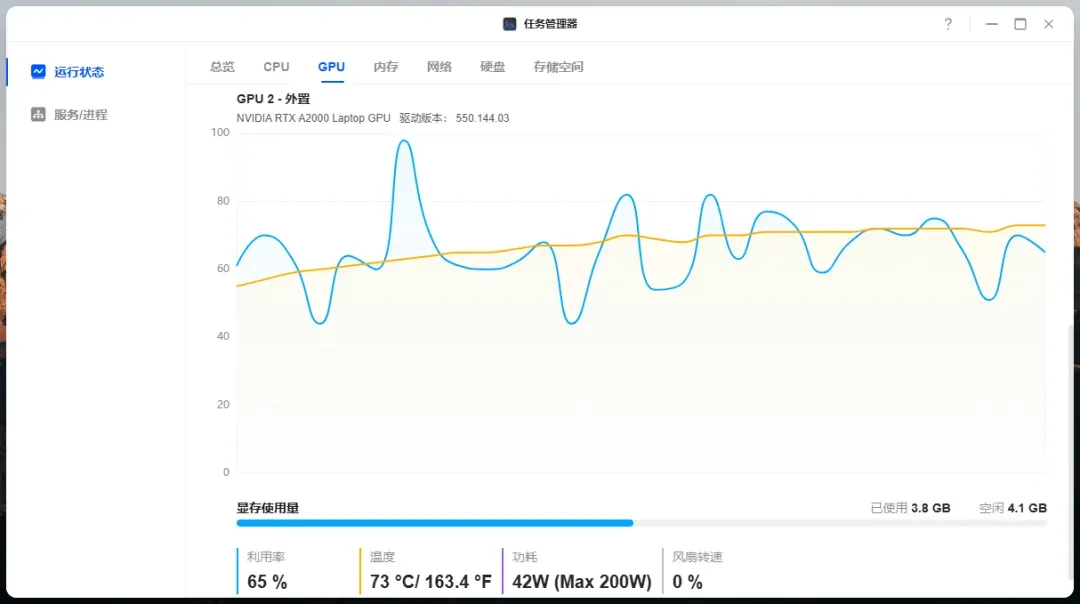Select the GPU tab

331,66
